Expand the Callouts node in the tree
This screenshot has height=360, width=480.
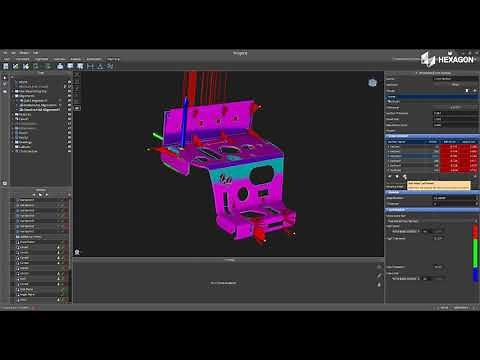point(13,147)
